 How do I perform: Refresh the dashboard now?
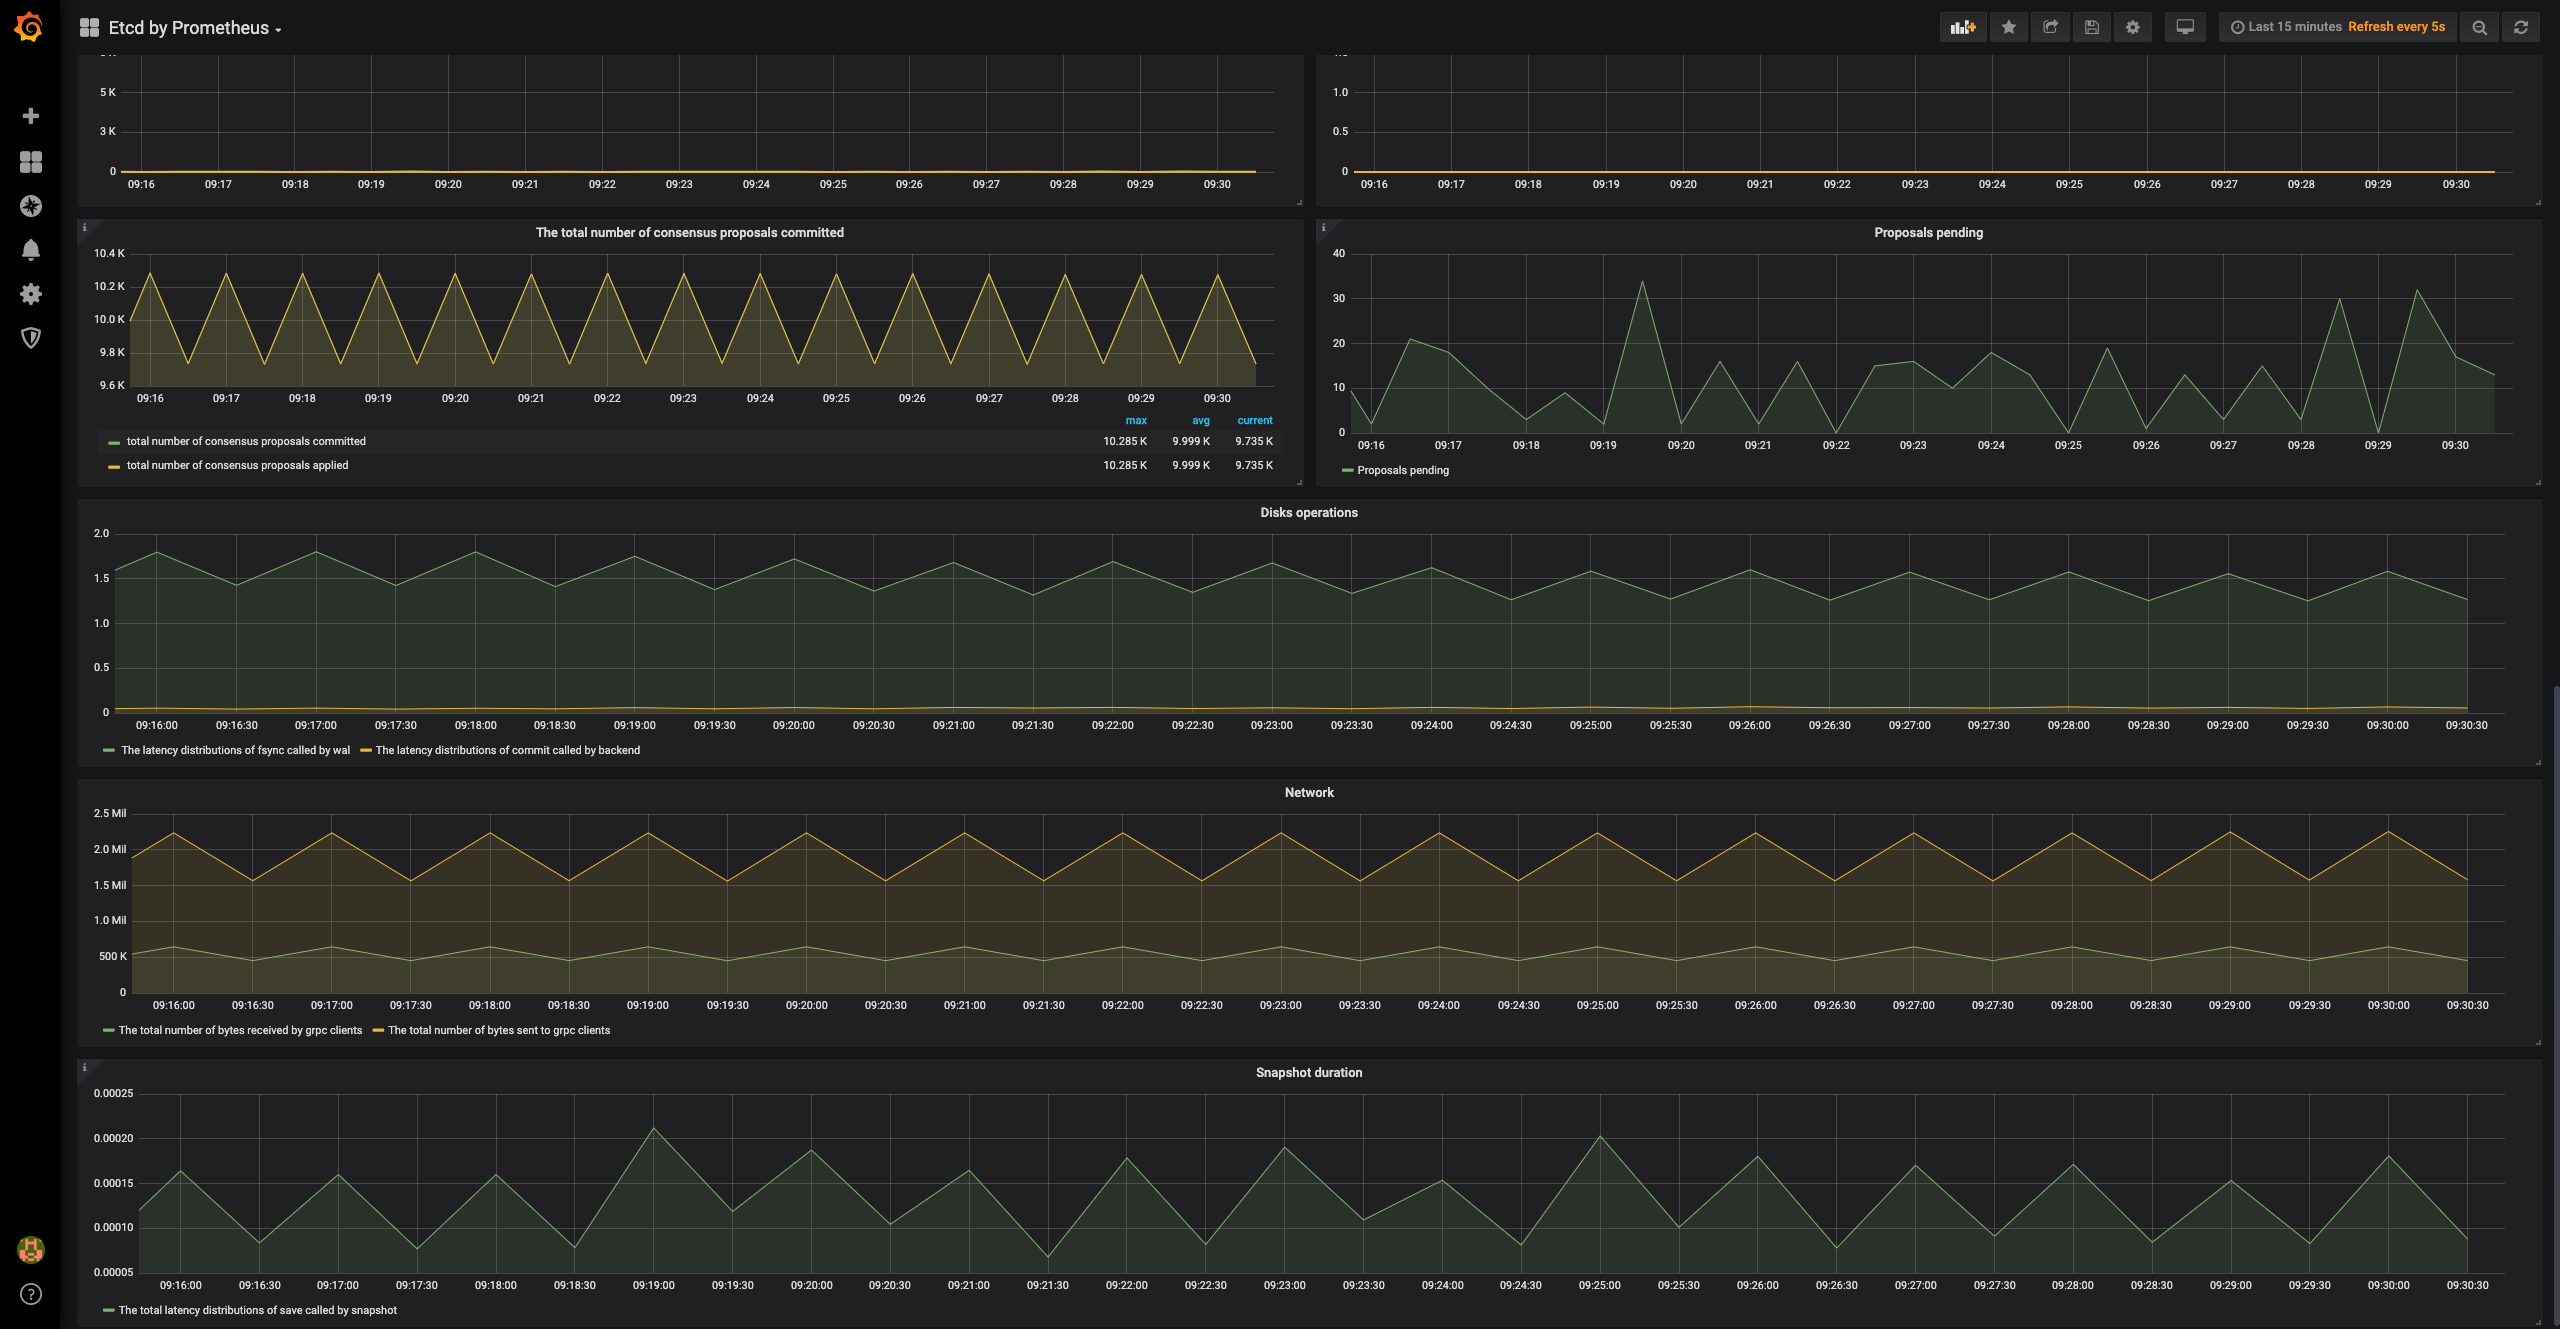2520,27
